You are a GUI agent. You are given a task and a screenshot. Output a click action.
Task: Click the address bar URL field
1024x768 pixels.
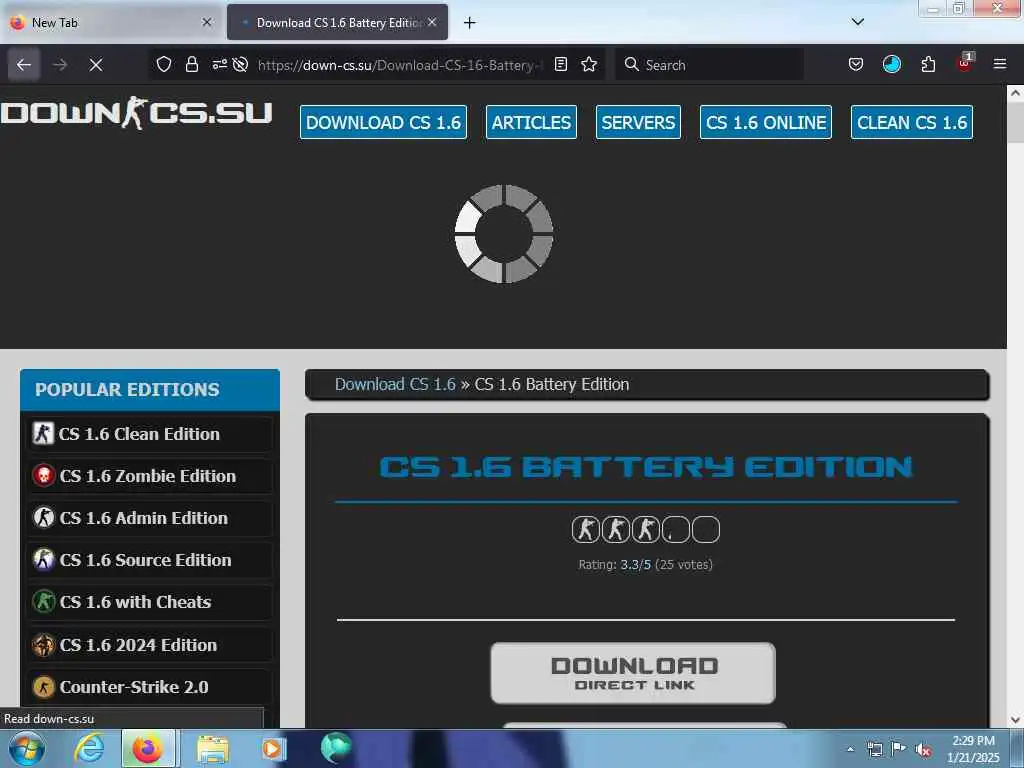click(x=400, y=65)
